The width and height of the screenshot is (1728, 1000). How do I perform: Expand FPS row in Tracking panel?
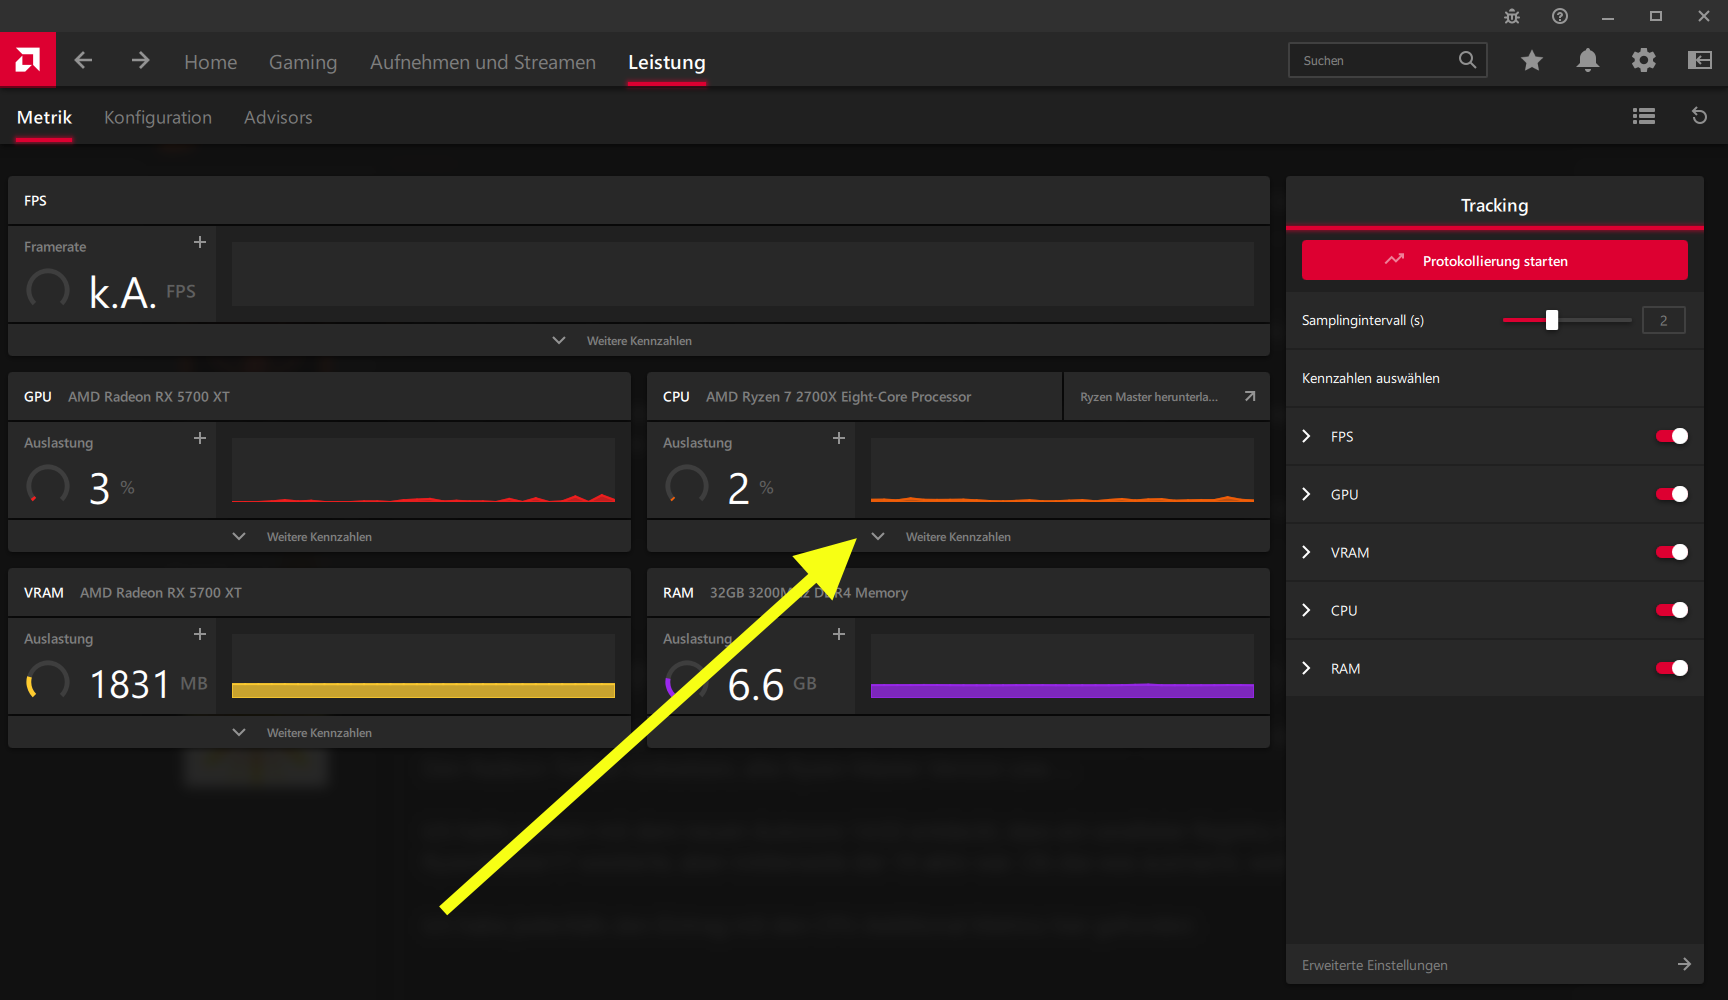[1306, 436]
